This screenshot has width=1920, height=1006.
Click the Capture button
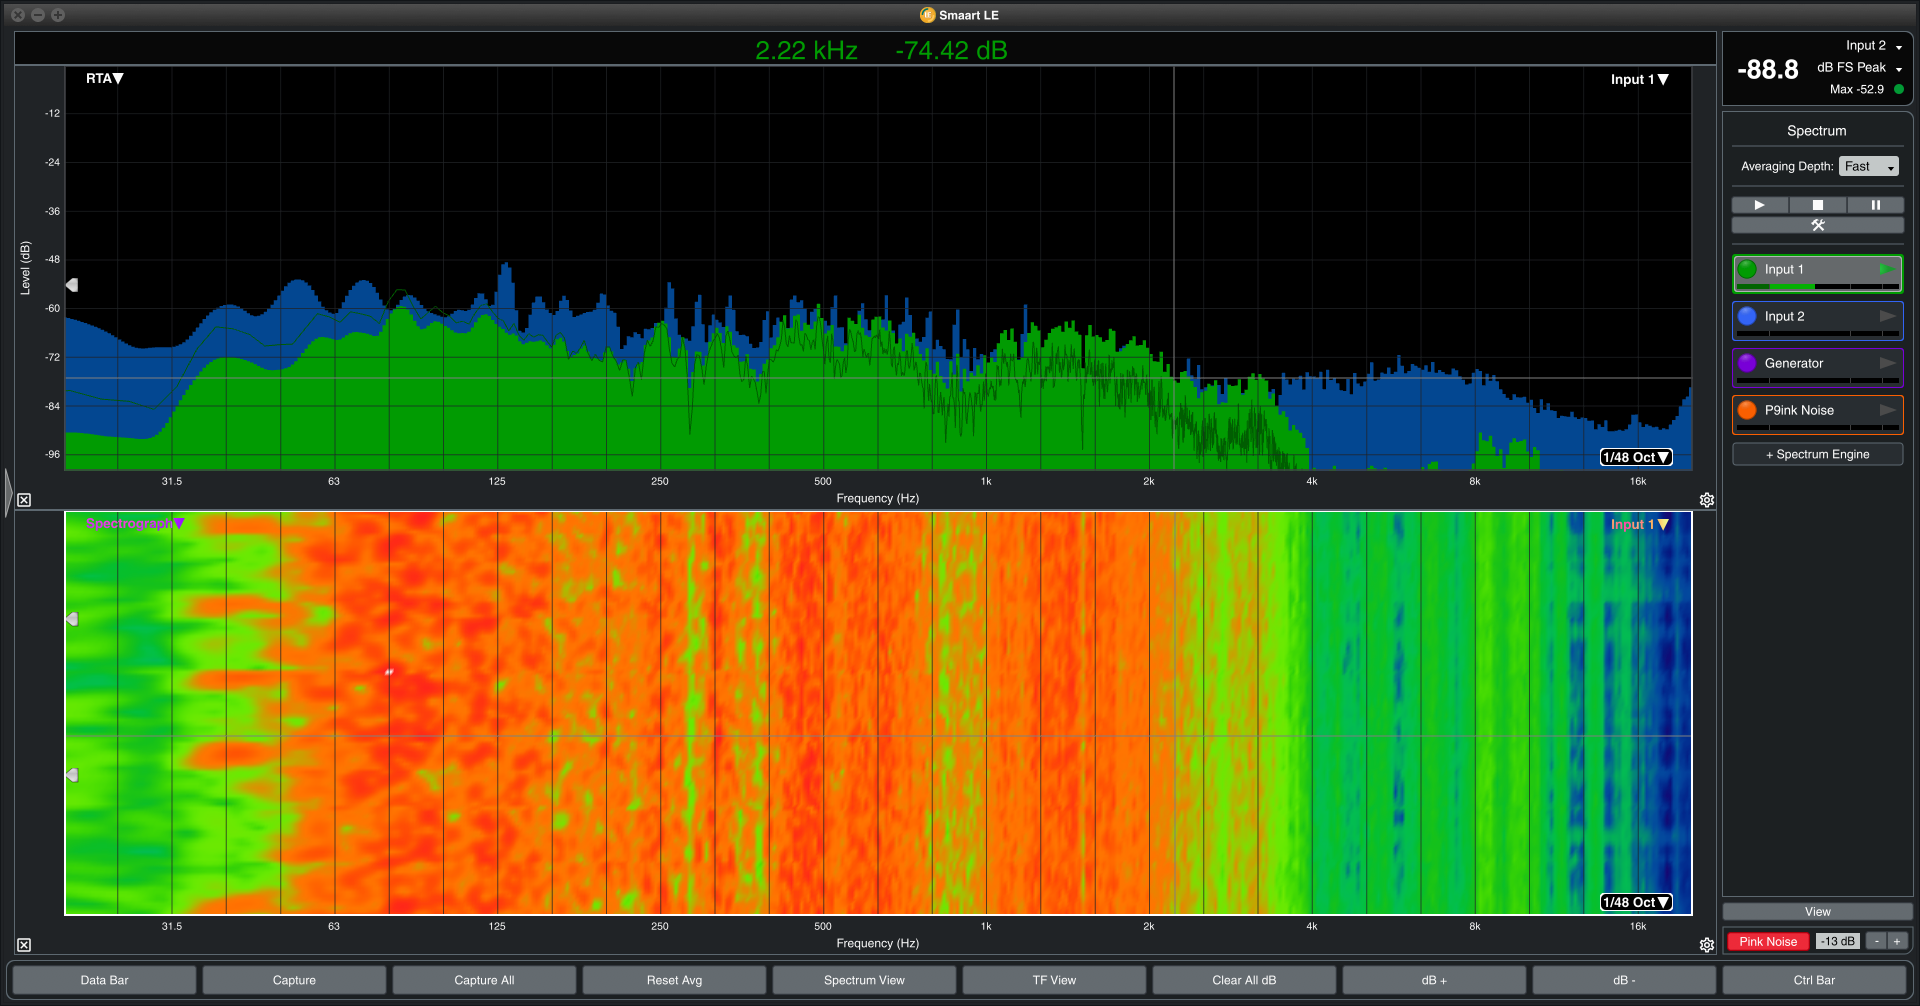[294, 980]
